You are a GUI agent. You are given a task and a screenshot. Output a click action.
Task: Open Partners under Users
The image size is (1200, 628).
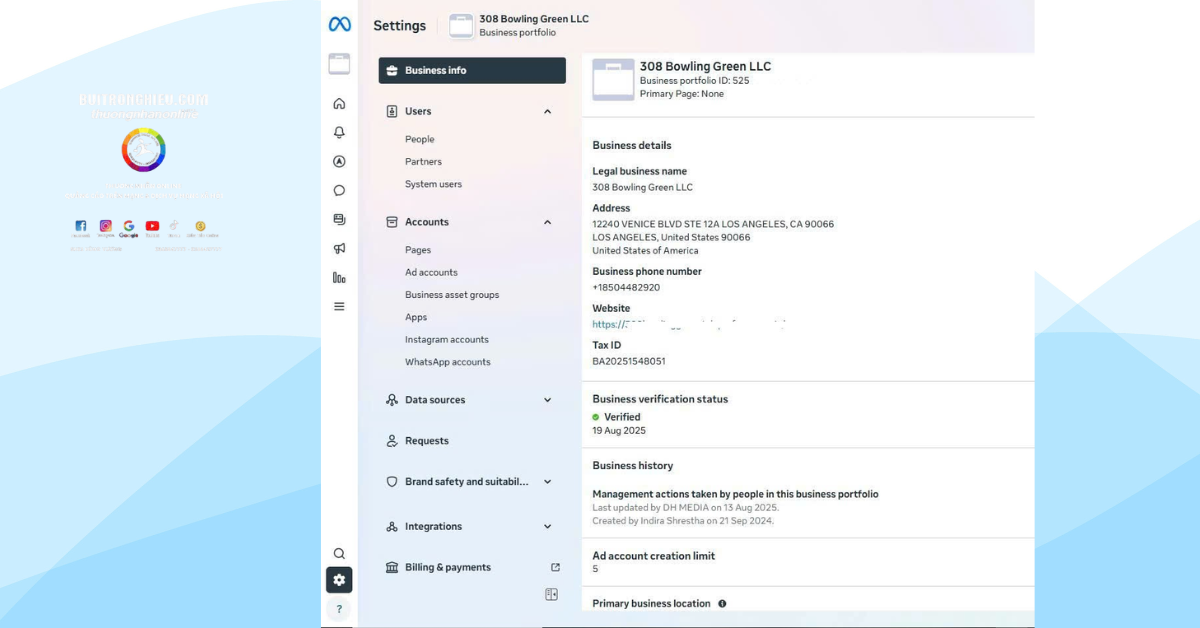(x=423, y=161)
